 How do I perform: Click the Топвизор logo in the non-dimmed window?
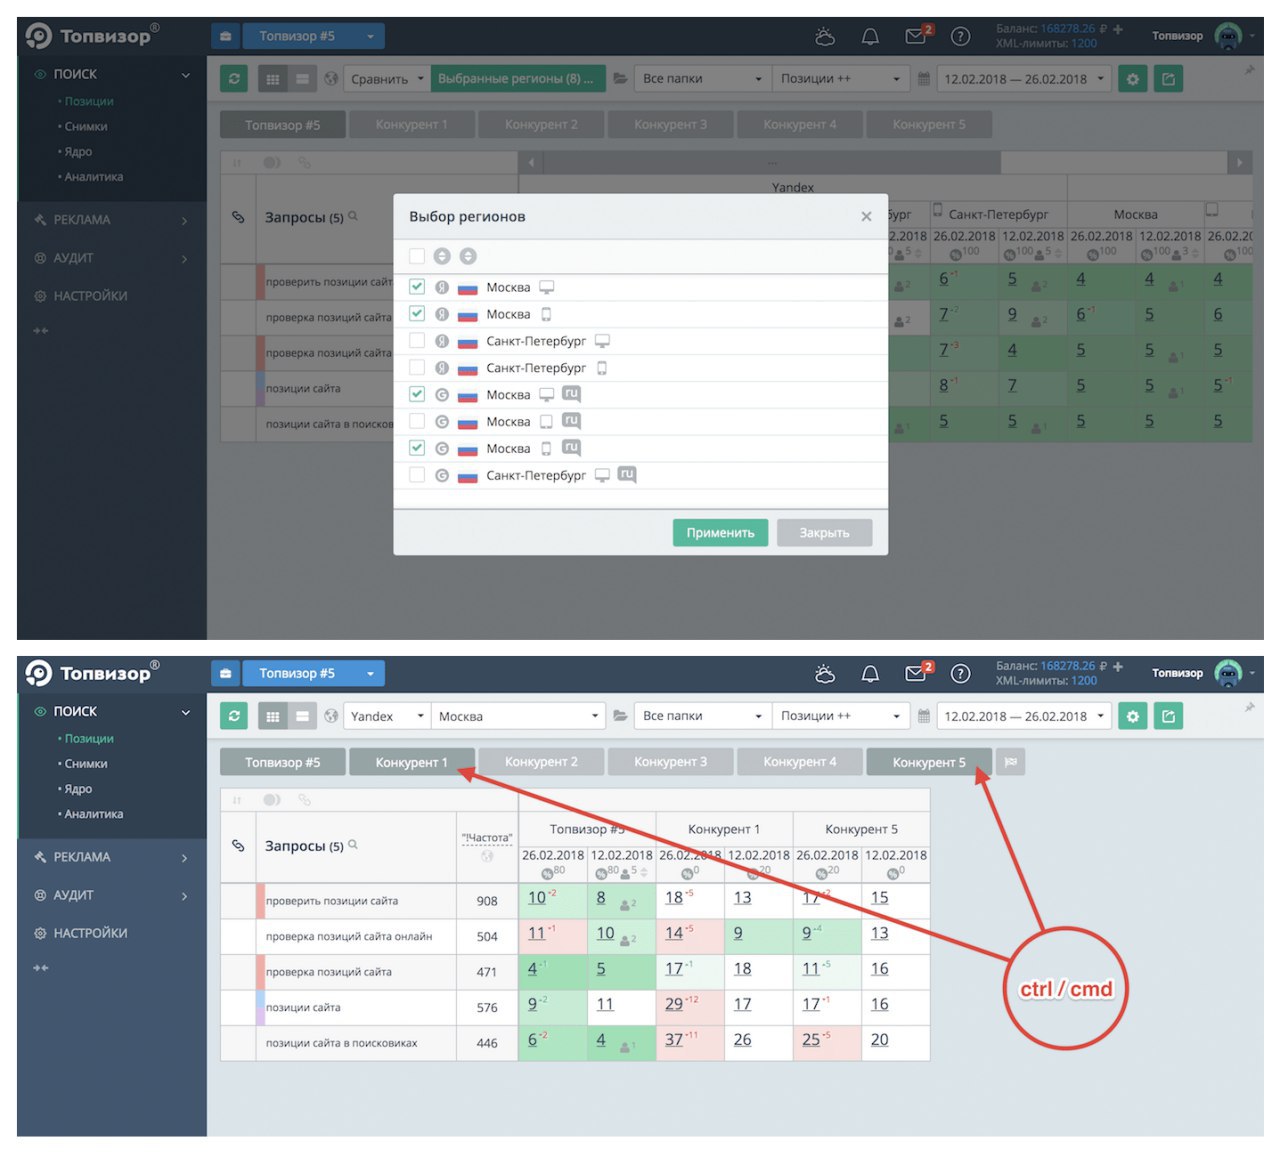click(x=92, y=672)
